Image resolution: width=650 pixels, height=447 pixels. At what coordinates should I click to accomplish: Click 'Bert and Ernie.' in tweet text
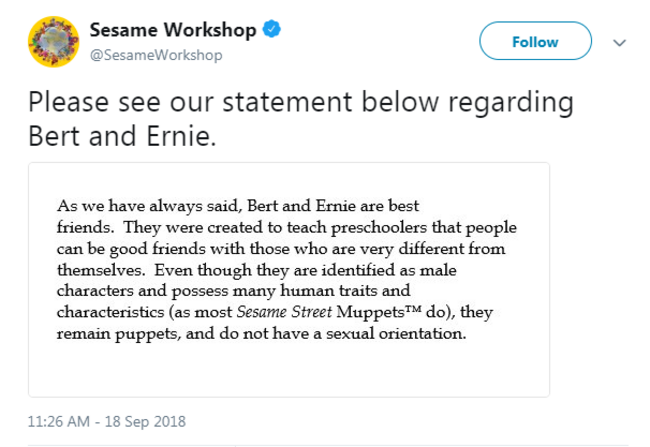122,136
